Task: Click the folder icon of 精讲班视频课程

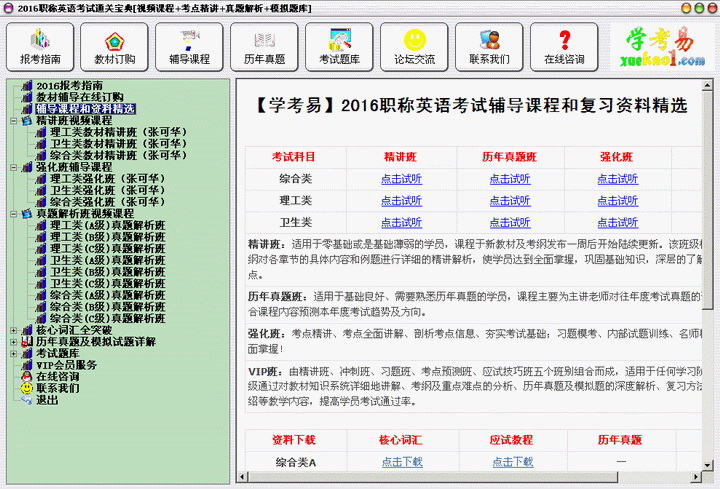Action: pos(28,120)
